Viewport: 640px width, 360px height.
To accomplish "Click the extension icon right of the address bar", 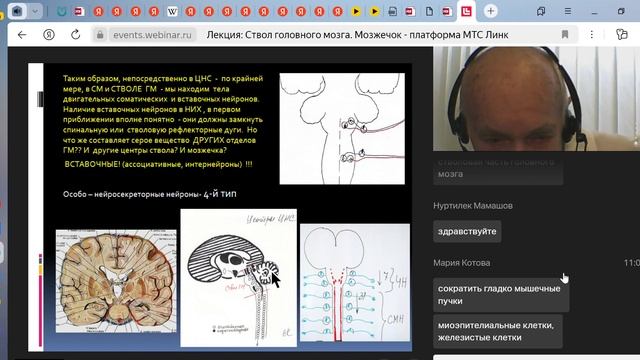I will coord(622,35).
